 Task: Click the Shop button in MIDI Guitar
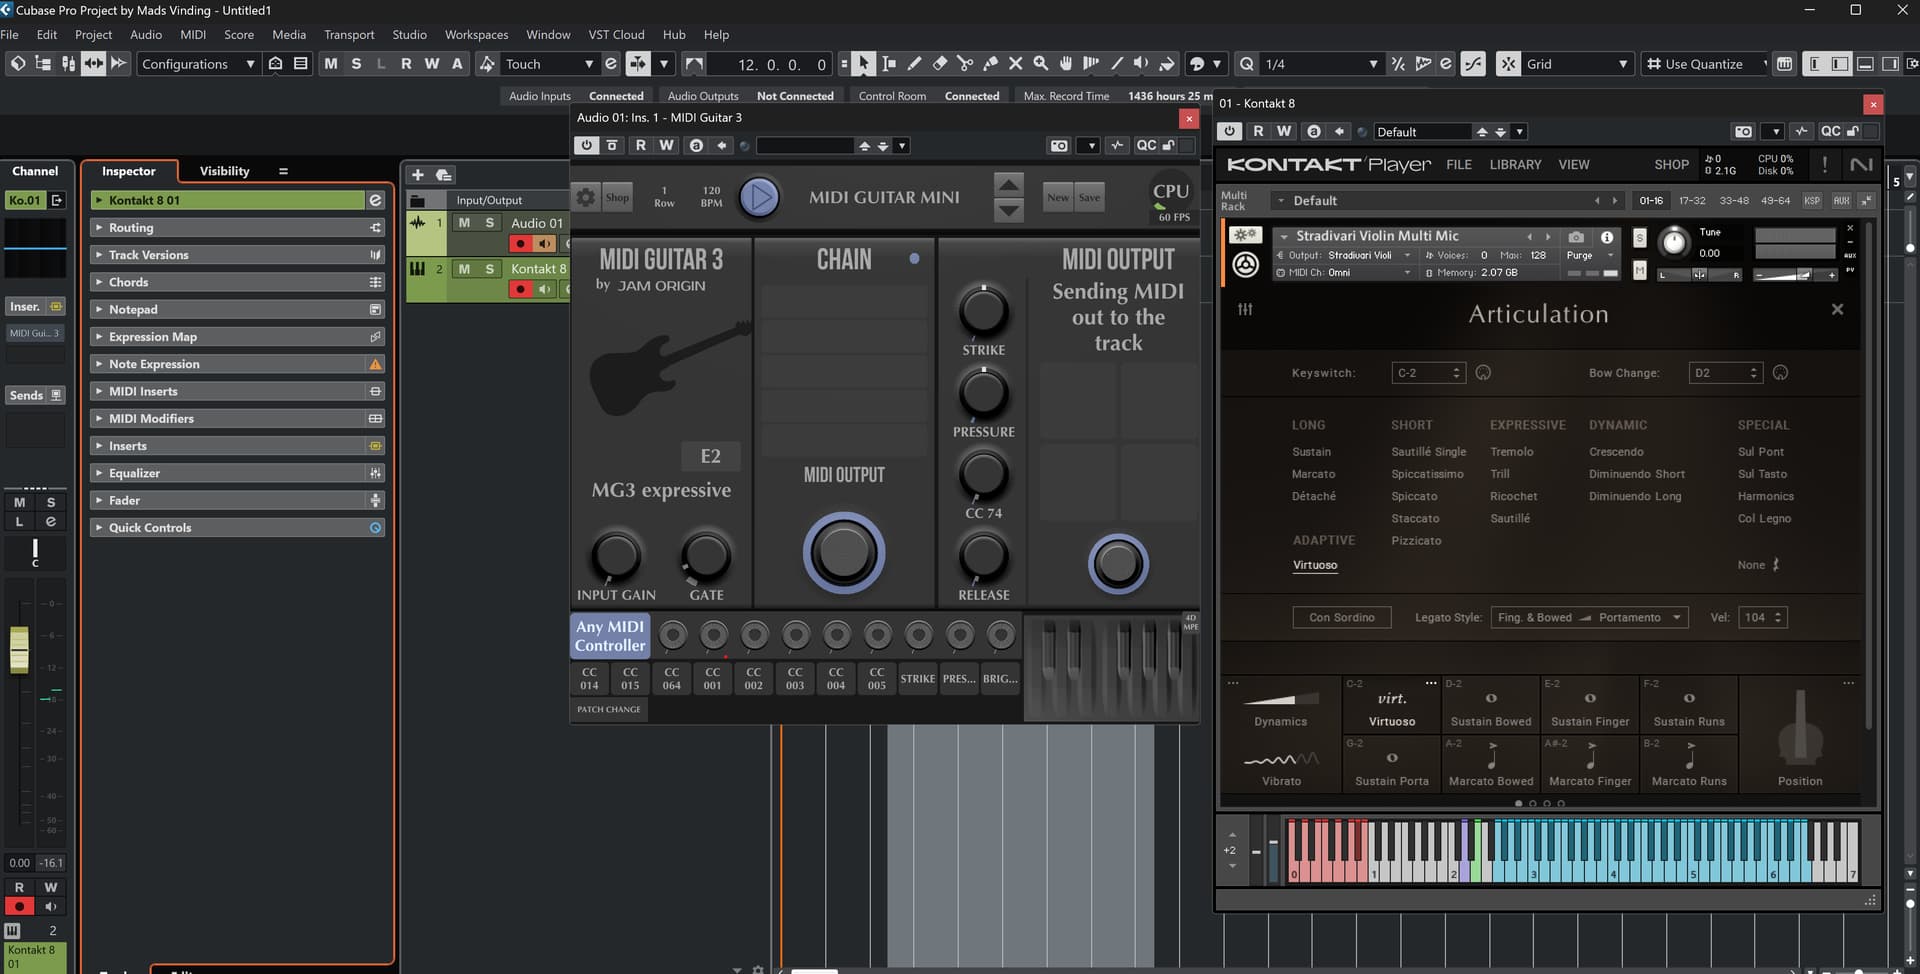617,198
